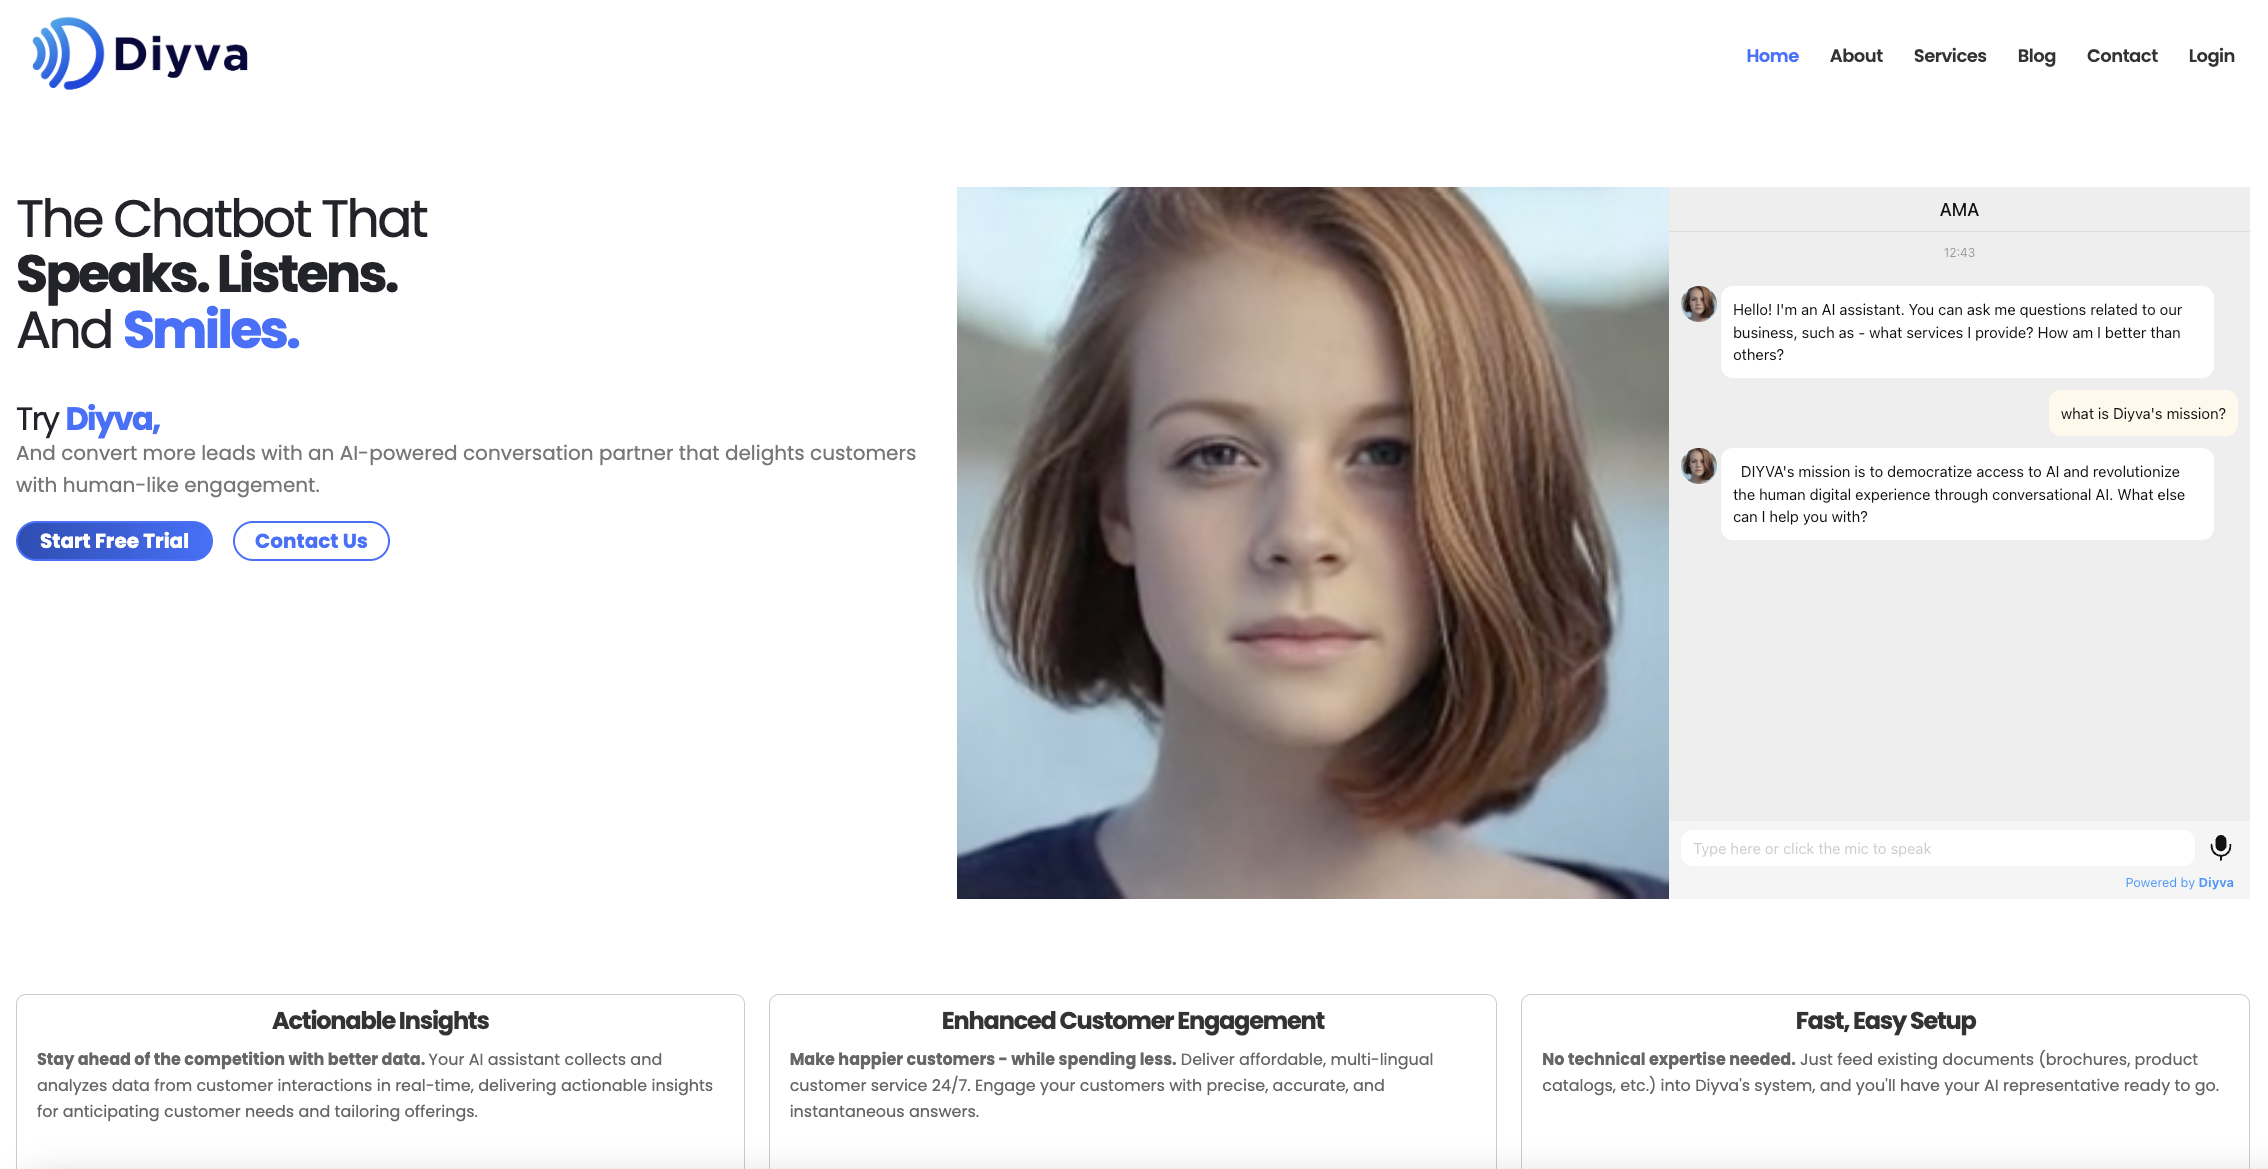The height and width of the screenshot is (1169, 2268).
Task: Open the Login link
Action: point(2211,56)
